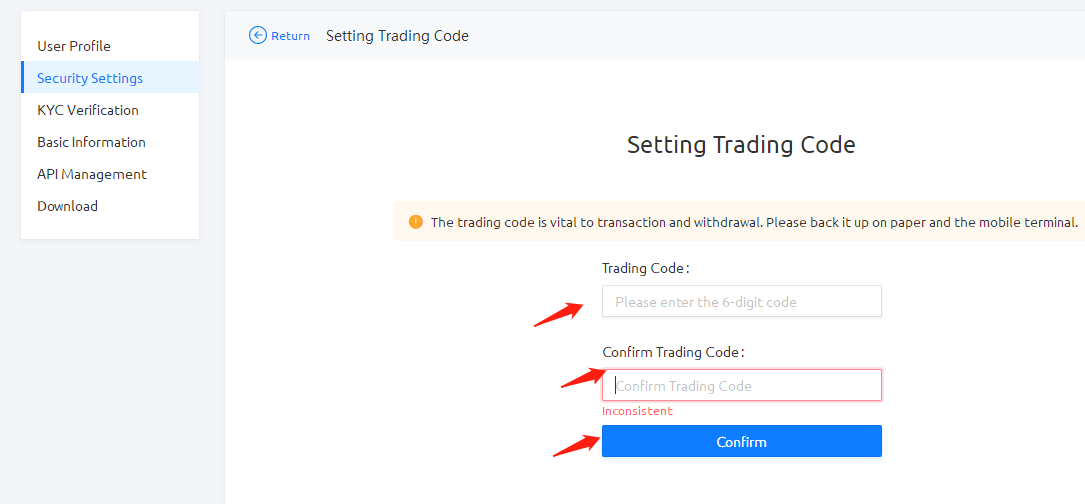Screen dimensions: 1085x504
Task: Click the circled back-arrow Return icon
Action: tap(257, 35)
